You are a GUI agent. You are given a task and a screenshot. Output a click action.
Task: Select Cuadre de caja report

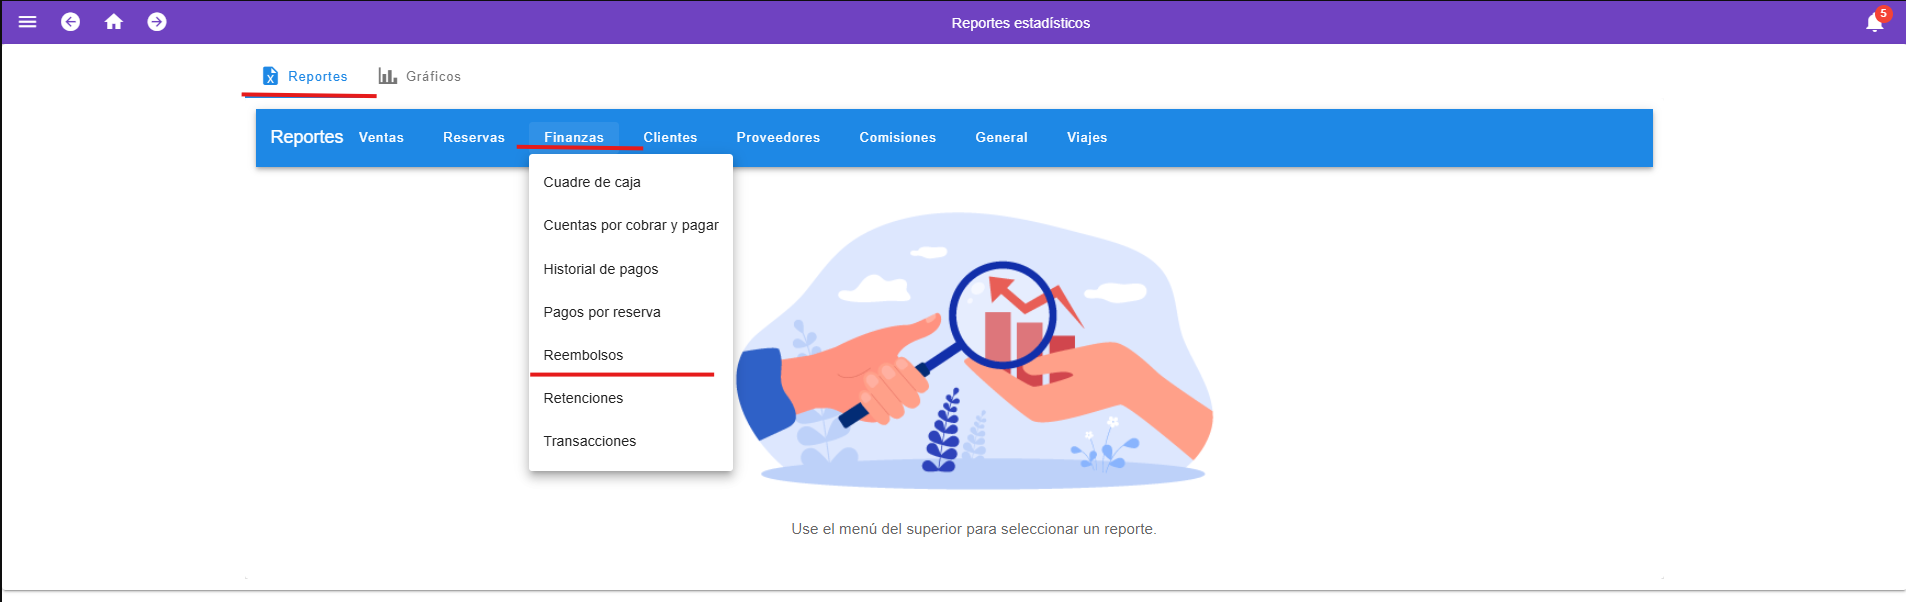[x=592, y=182]
